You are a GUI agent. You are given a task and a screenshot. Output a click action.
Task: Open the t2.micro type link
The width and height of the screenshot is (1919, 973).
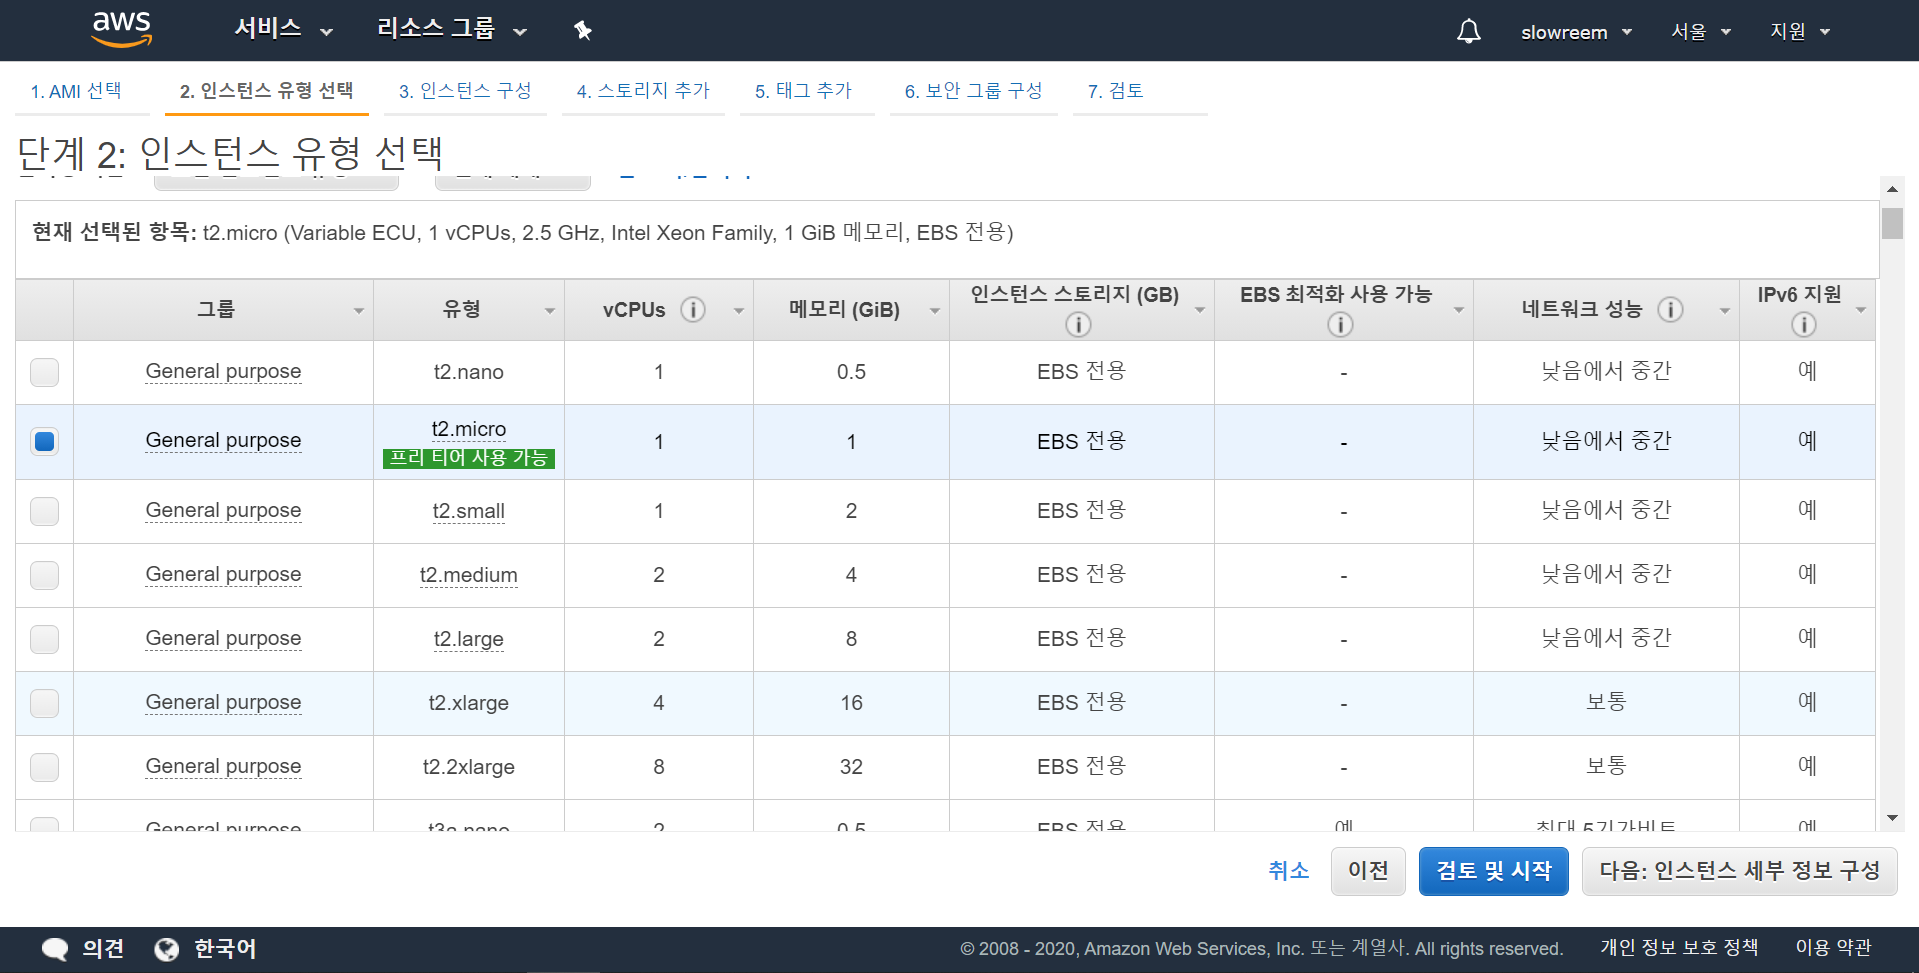click(x=469, y=429)
